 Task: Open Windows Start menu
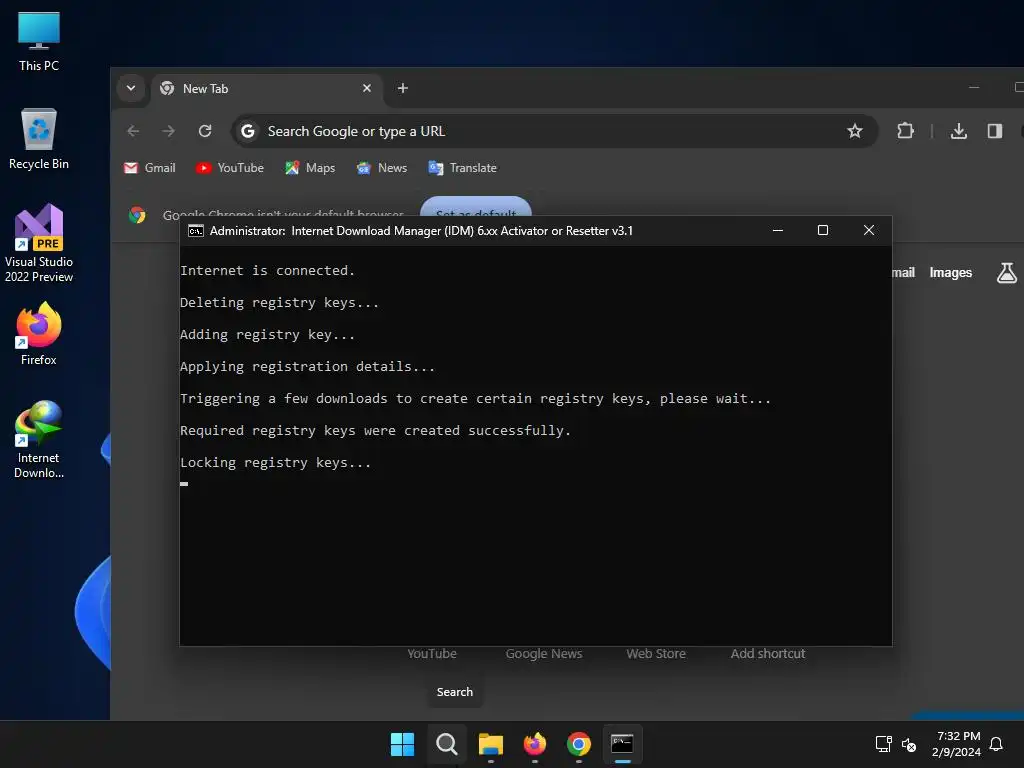[x=402, y=744]
